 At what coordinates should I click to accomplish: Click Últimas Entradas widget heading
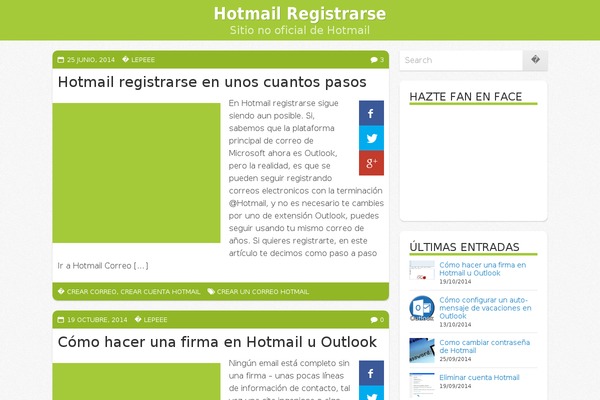coord(464,247)
